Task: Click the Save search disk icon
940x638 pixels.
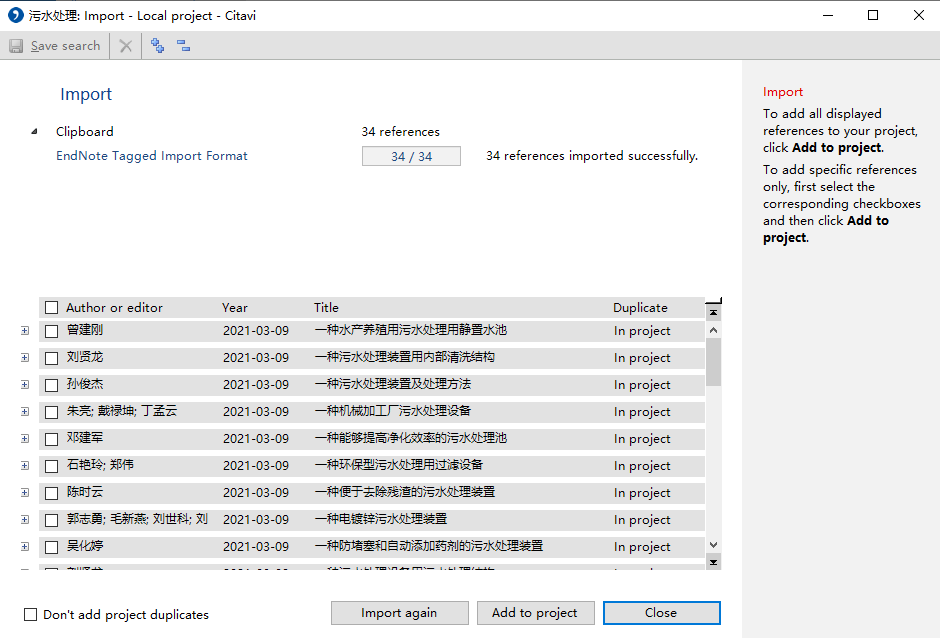Action: tap(16, 46)
